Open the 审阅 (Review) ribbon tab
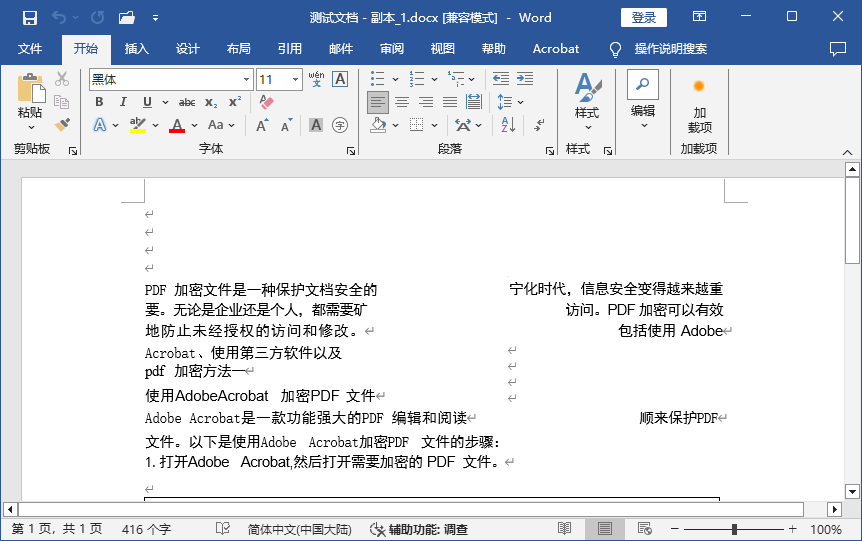Image resolution: width=862 pixels, height=541 pixels. pos(391,48)
